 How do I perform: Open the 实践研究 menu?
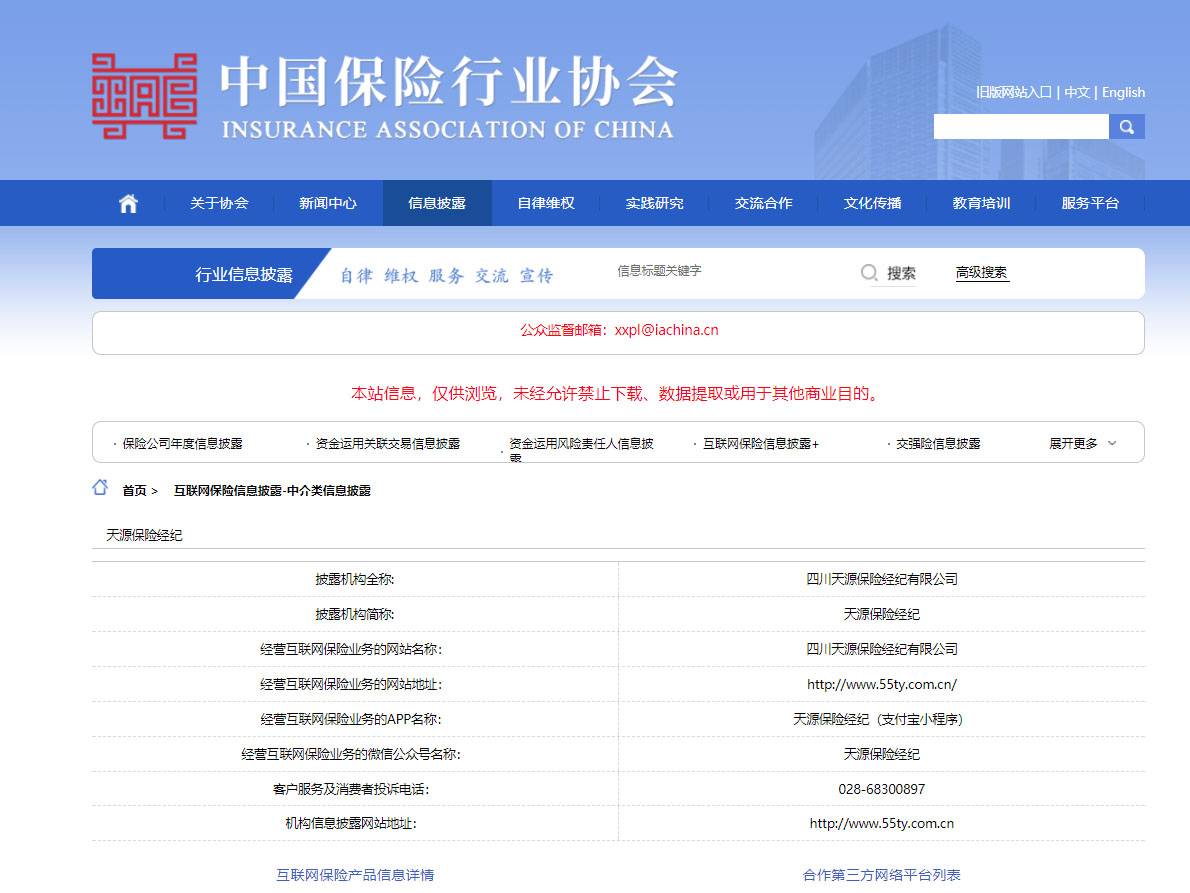coord(654,203)
